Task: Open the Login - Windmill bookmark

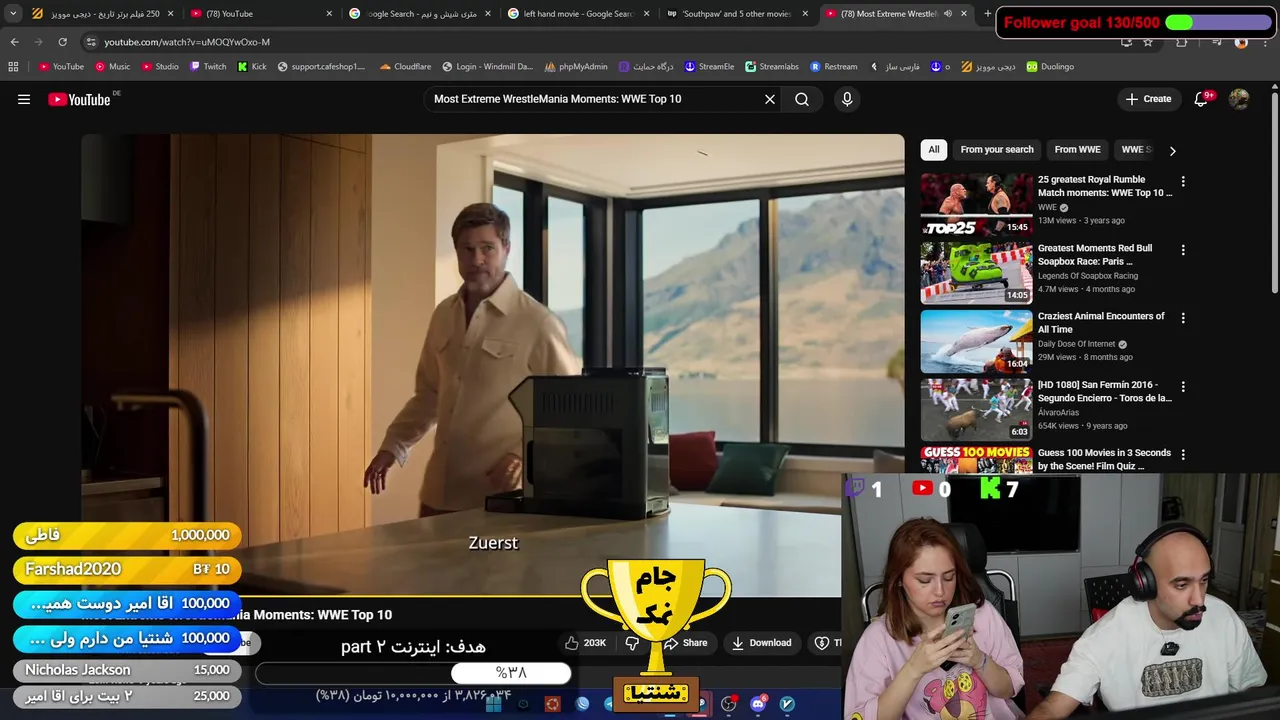Action: click(487, 67)
